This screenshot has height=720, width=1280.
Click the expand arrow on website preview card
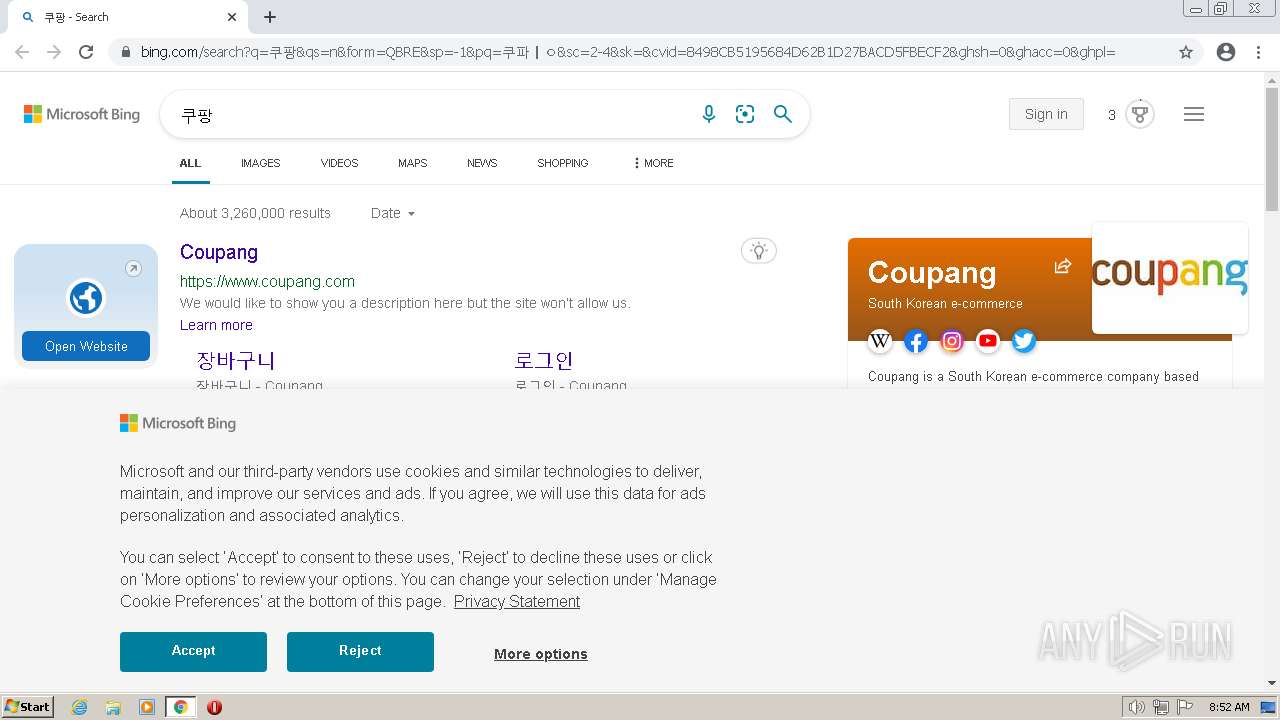pos(133,268)
